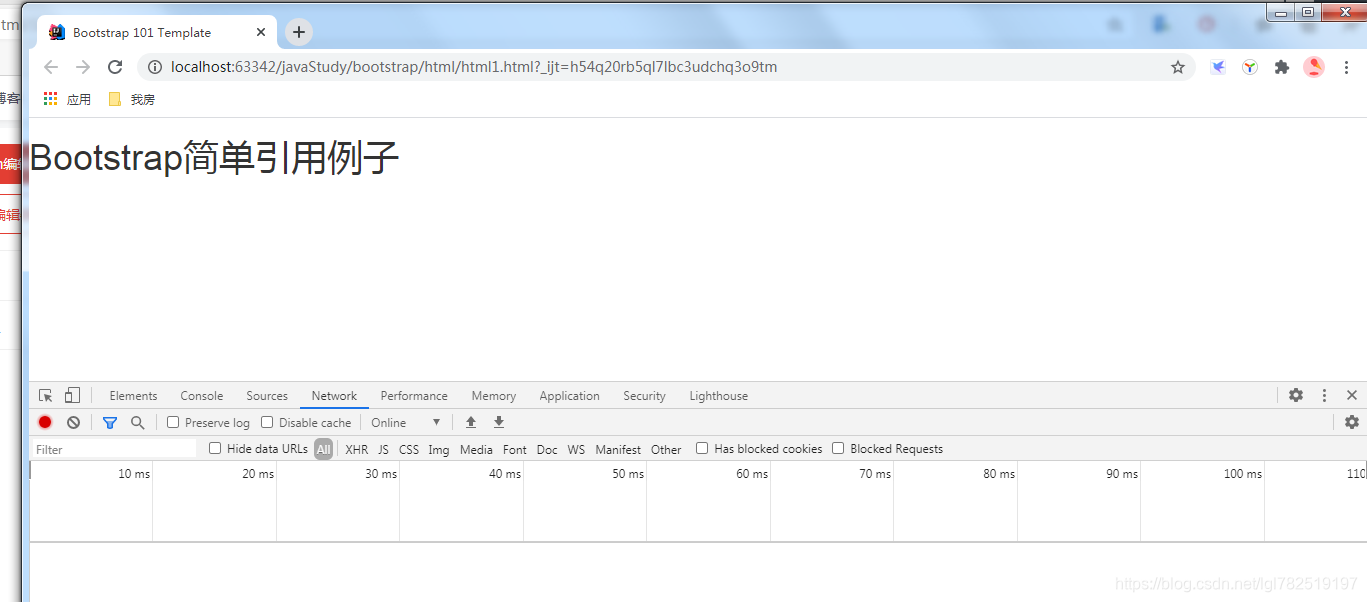
Task: View site information icon in address bar
Action: [155, 67]
